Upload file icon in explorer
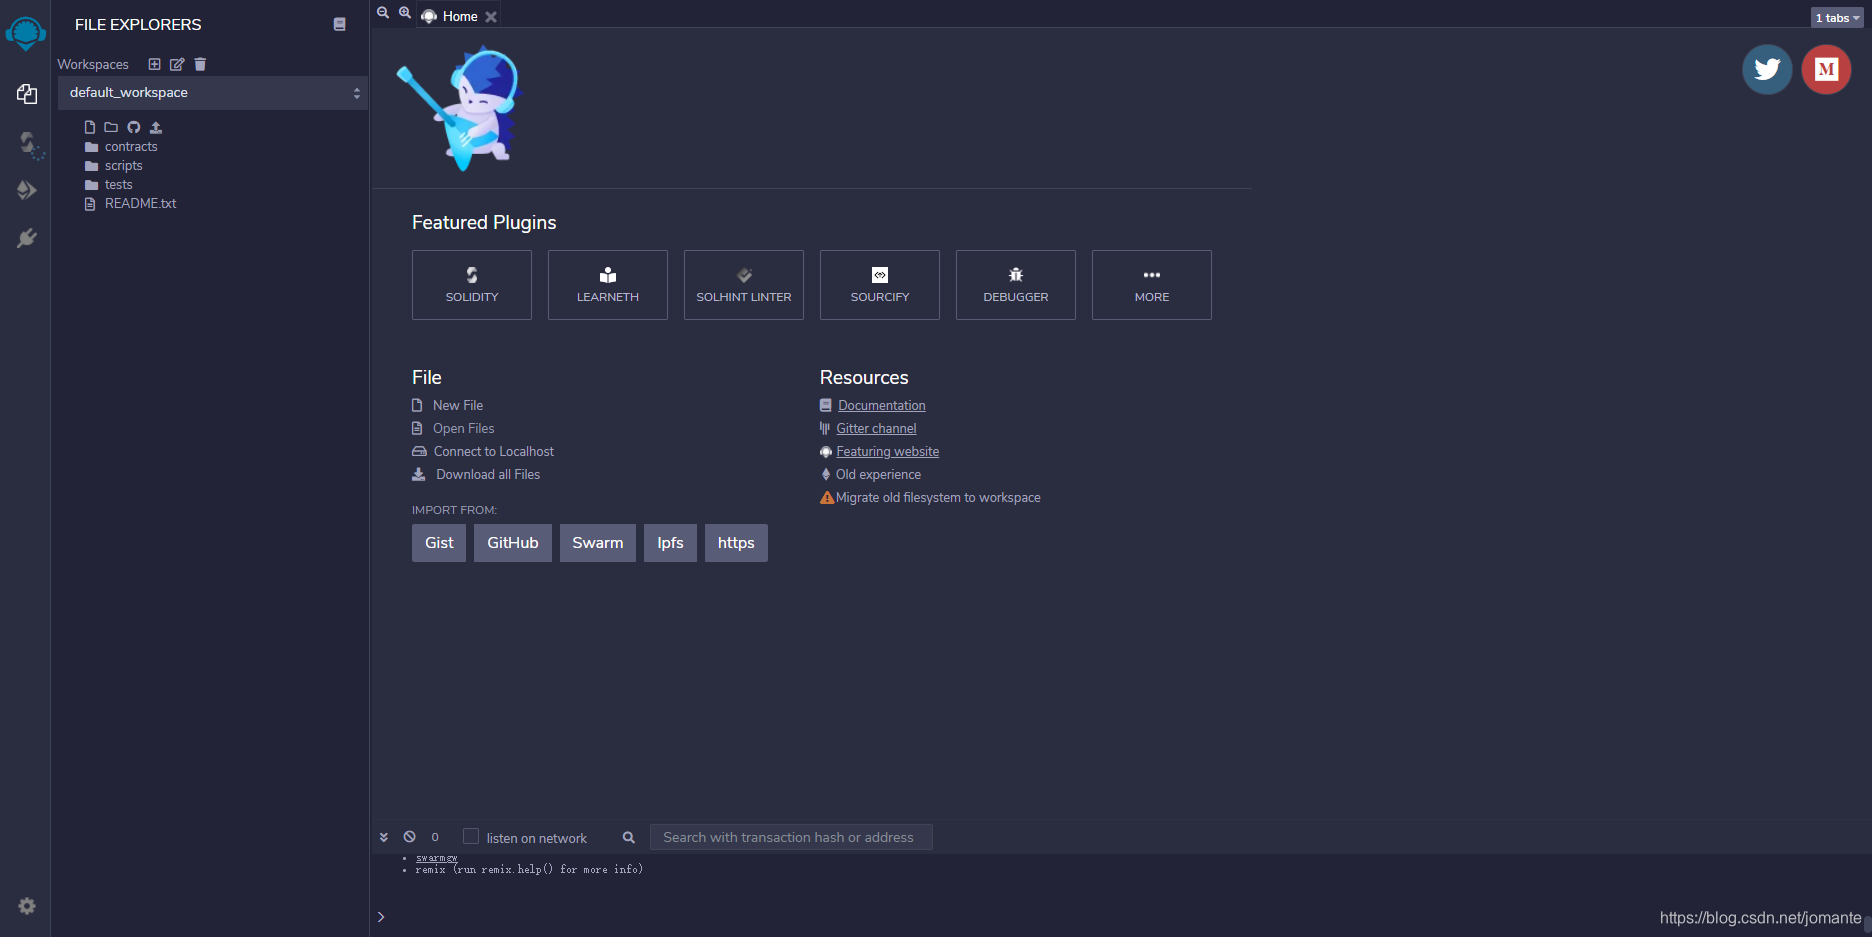1872x937 pixels. pos(156,127)
